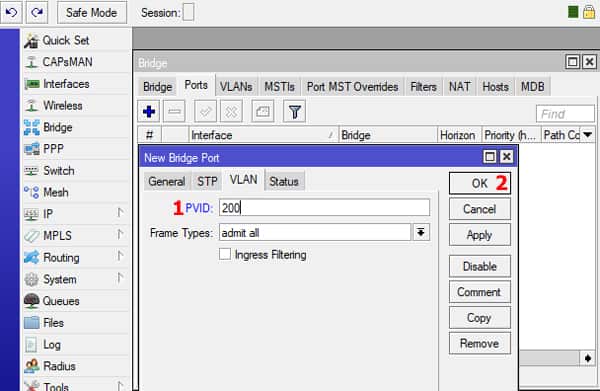Click the Session field box
Screen dimensions: 600x391
(x=188, y=12)
